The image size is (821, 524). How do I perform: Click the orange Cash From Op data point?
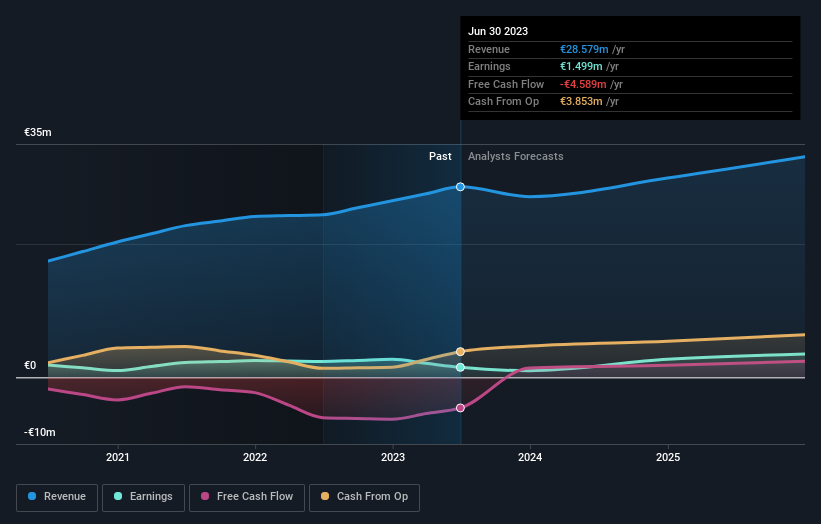coord(460,352)
